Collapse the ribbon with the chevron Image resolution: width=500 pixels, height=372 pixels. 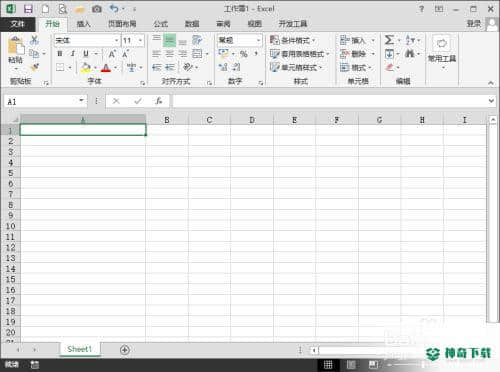pos(491,83)
